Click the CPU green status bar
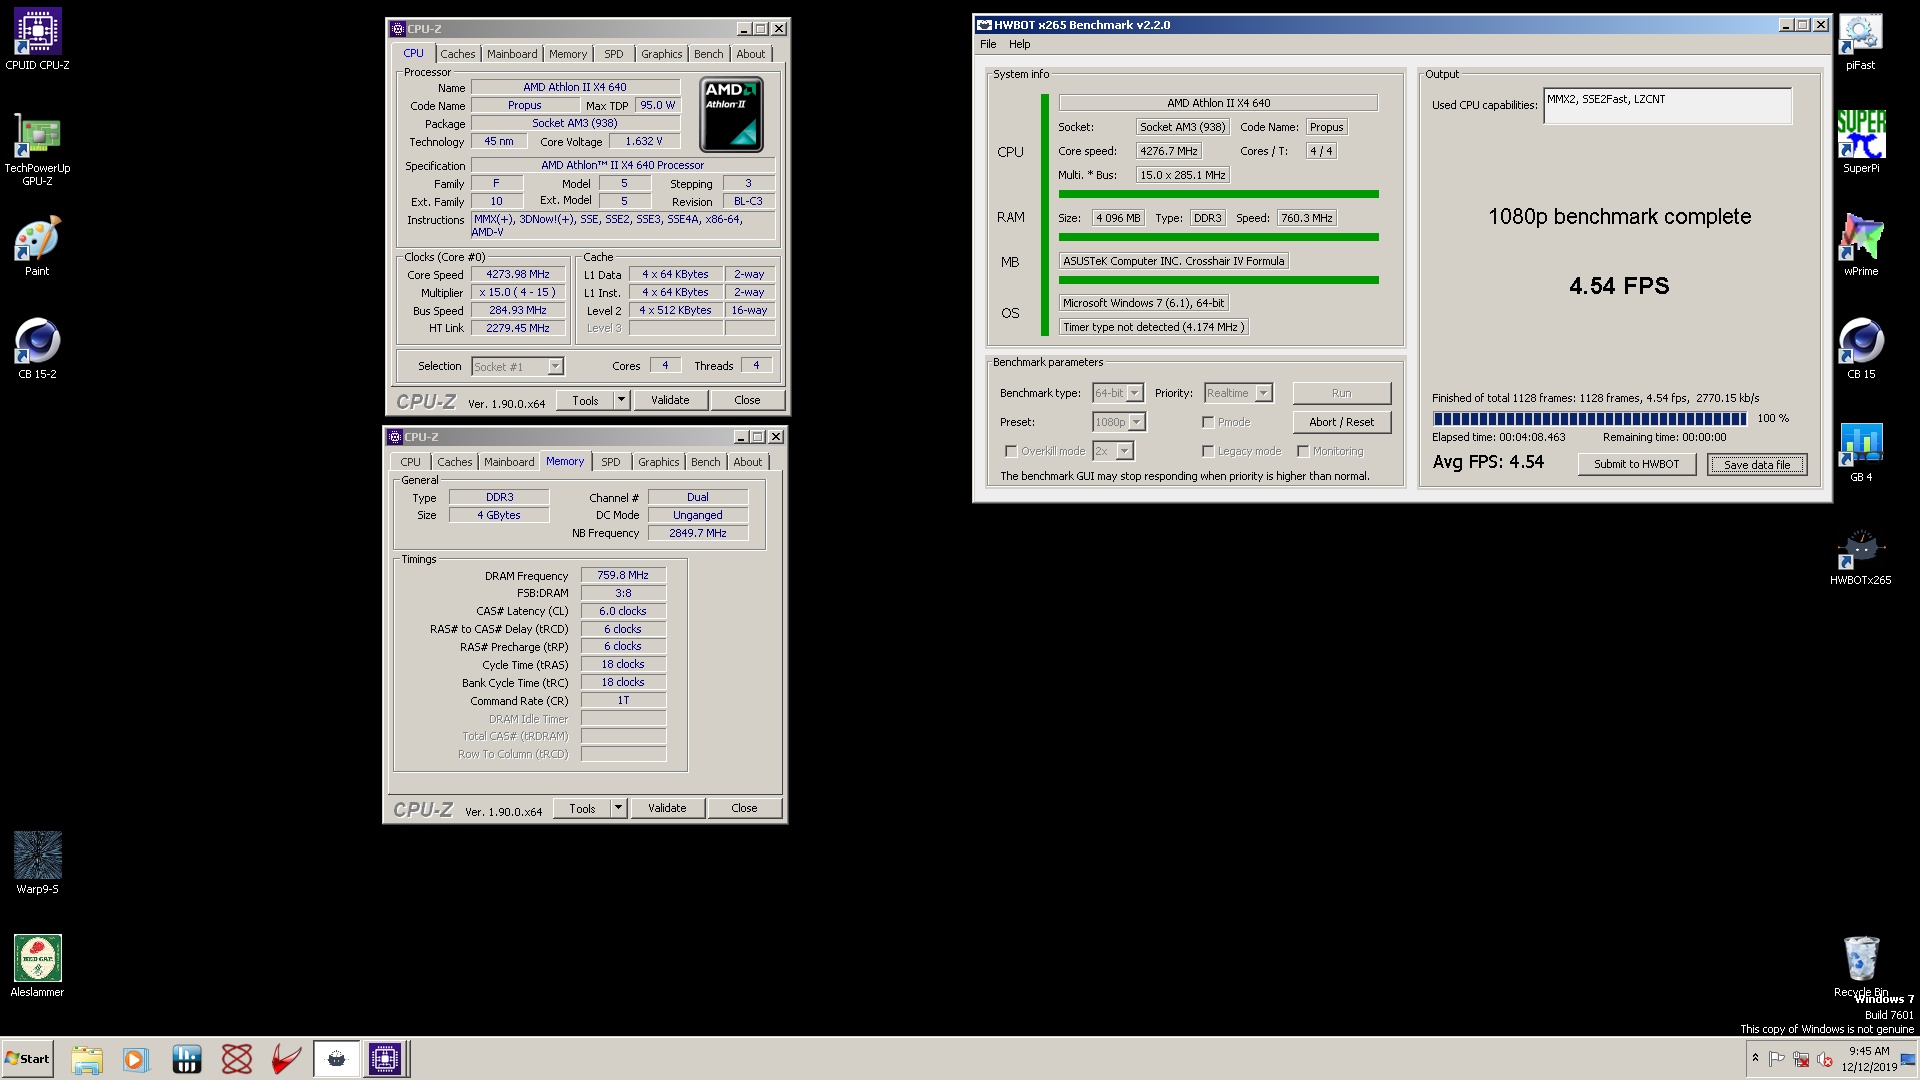The width and height of the screenshot is (1920, 1080). click(1218, 194)
